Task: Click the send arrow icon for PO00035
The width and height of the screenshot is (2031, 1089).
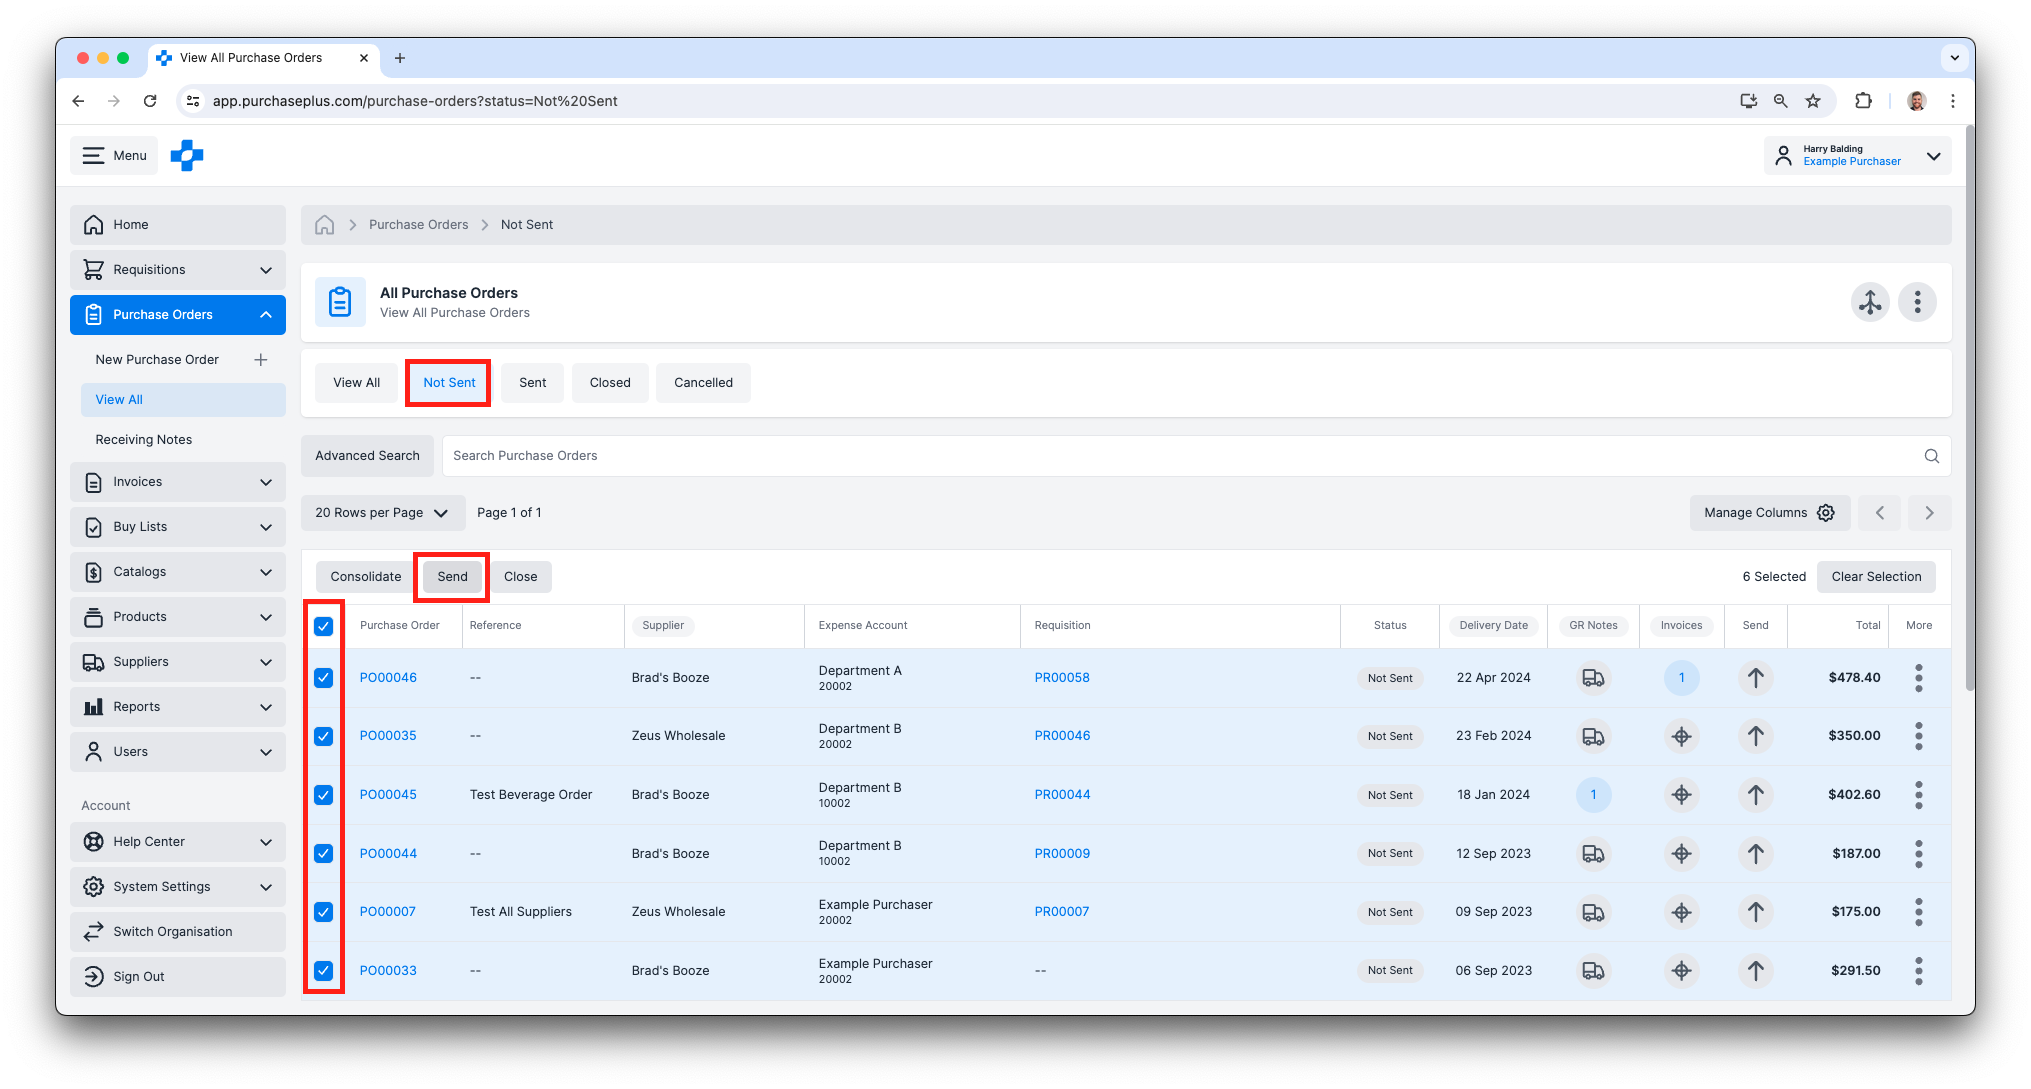Action: 1755,736
